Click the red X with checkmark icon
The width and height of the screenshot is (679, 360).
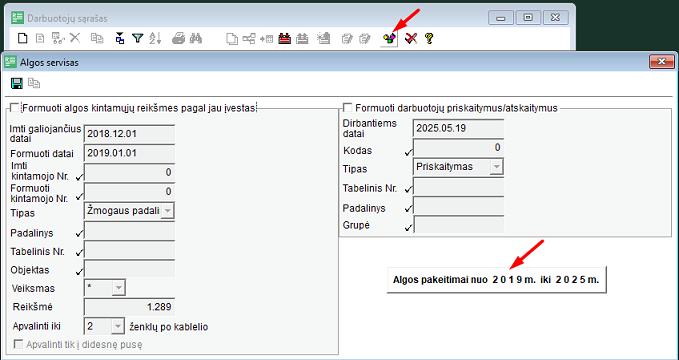(x=411, y=39)
